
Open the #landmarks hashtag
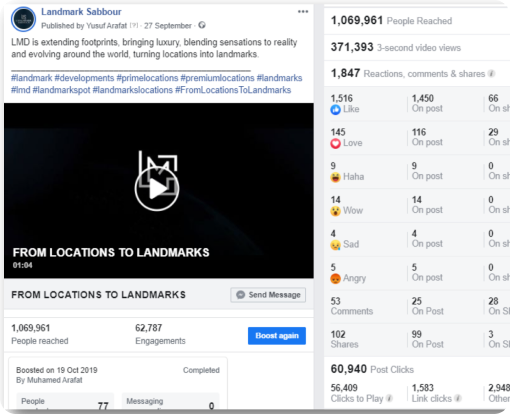click(x=279, y=78)
